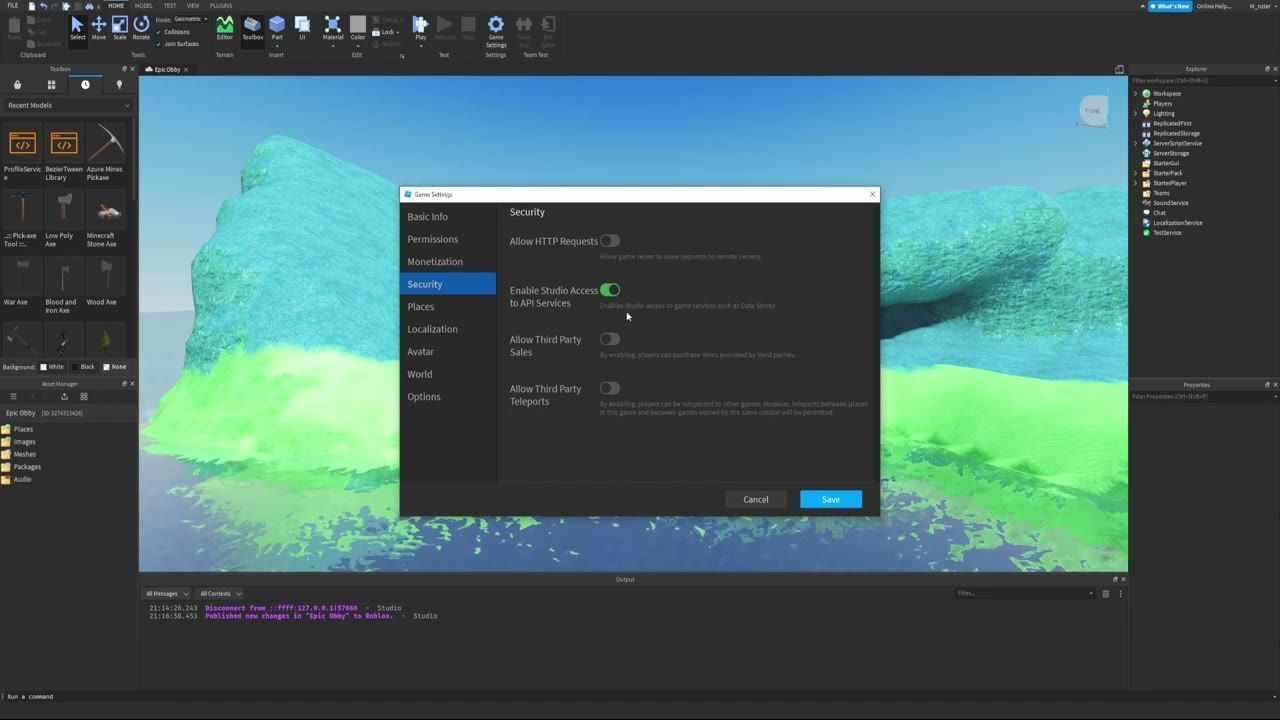Screen dimensions: 1280x720
Task: Open Toolbox Marketplace tab icon
Action: point(17,85)
